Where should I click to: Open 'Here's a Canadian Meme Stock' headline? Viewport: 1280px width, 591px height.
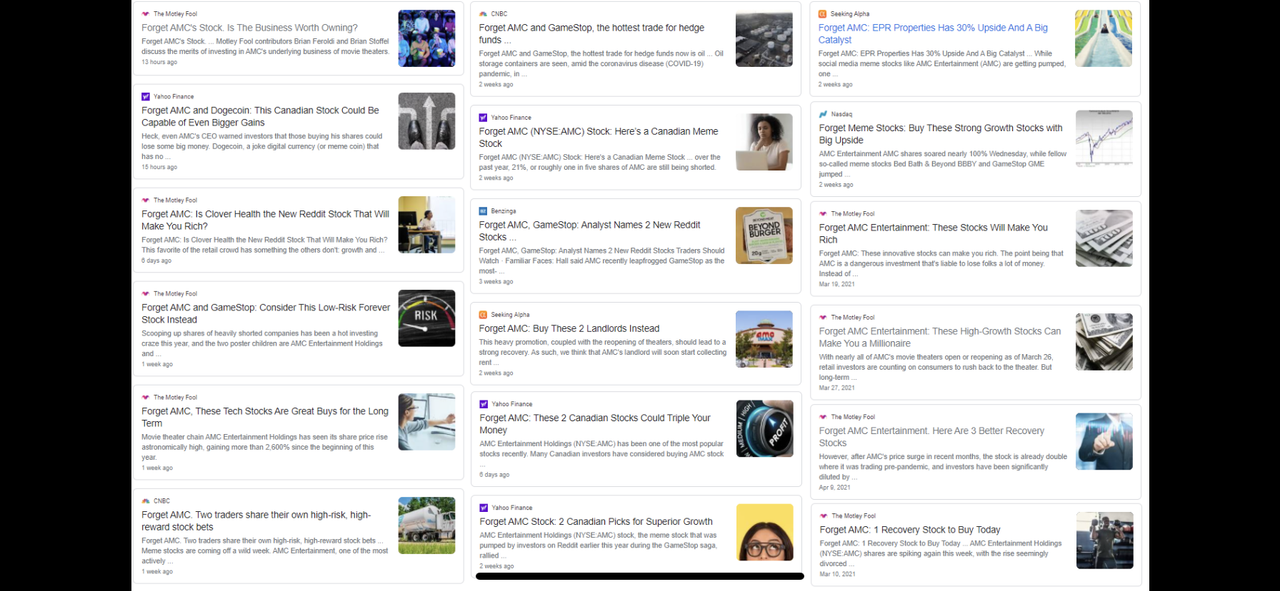598,137
